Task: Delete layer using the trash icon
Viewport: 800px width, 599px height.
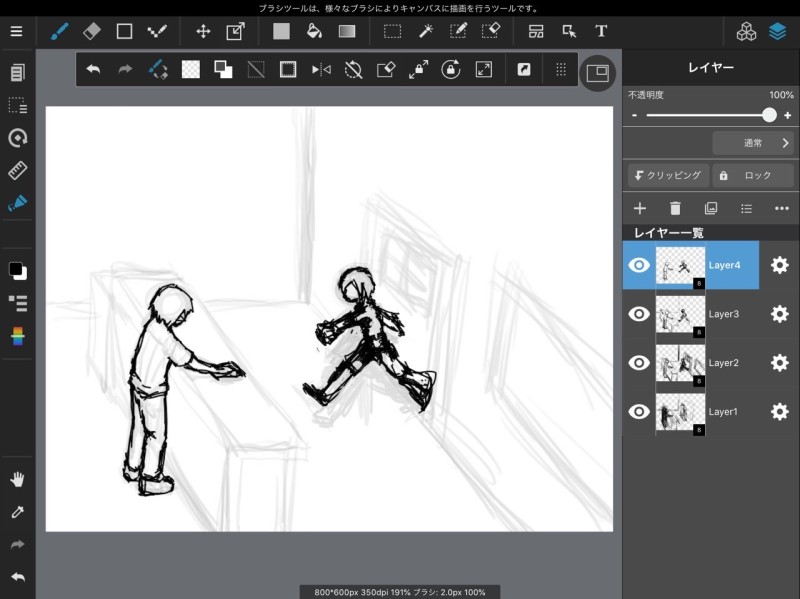Action: tap(675, 208)
